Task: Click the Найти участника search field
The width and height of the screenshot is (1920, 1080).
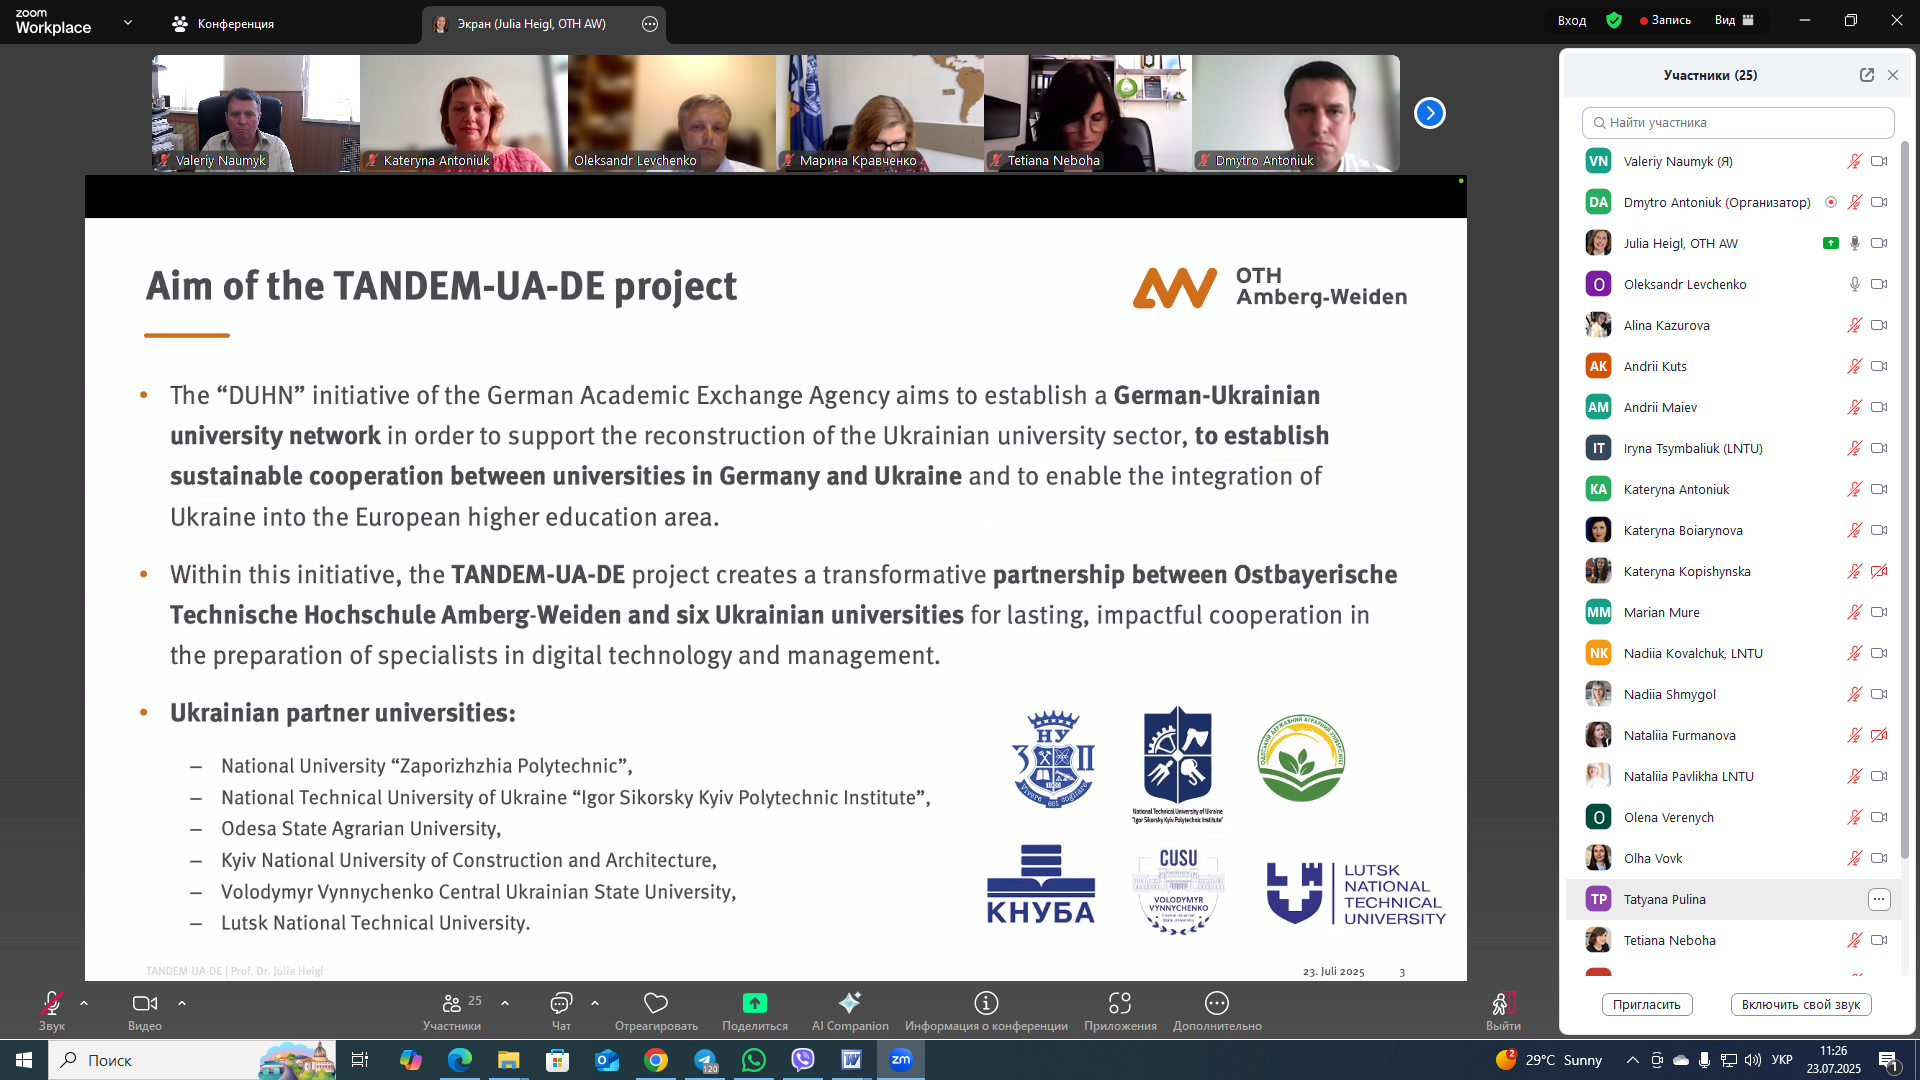Action: click(x=1738, y=123)
